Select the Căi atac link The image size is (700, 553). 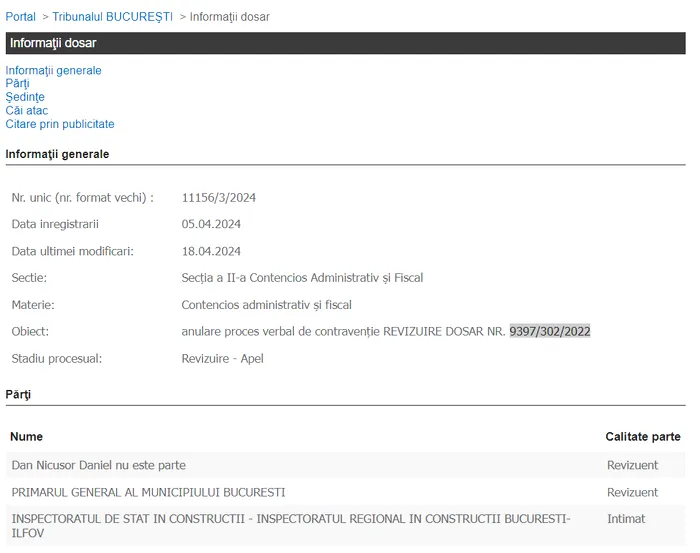26,111
